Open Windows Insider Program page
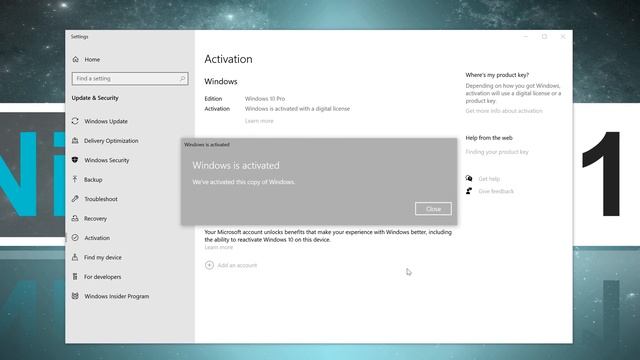This screenshot has width=640, height=360. point(117,296)
